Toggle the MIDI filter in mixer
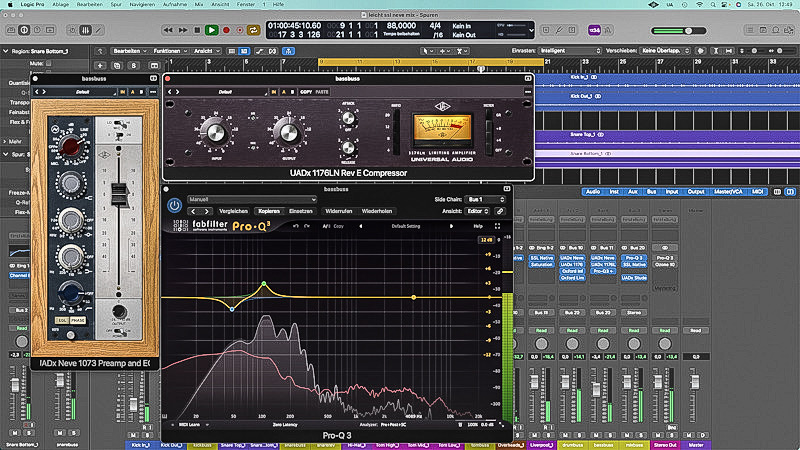The height and width of the screenshot is (450, 800). coord(758,192)
